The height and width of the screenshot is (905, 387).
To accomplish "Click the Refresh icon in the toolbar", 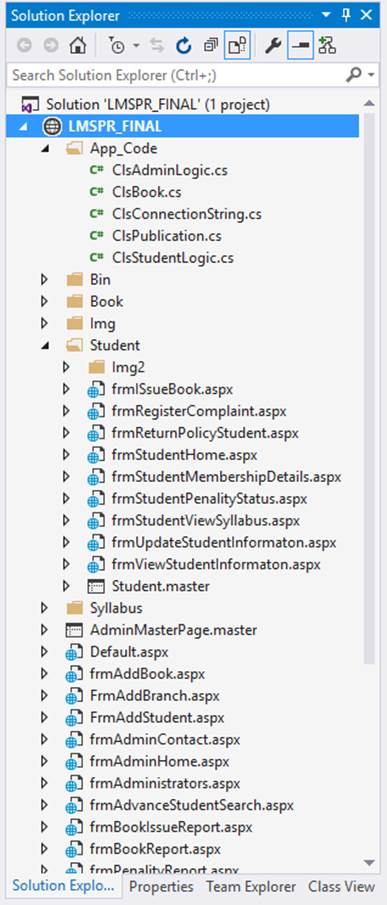I will tap(183, 46).
